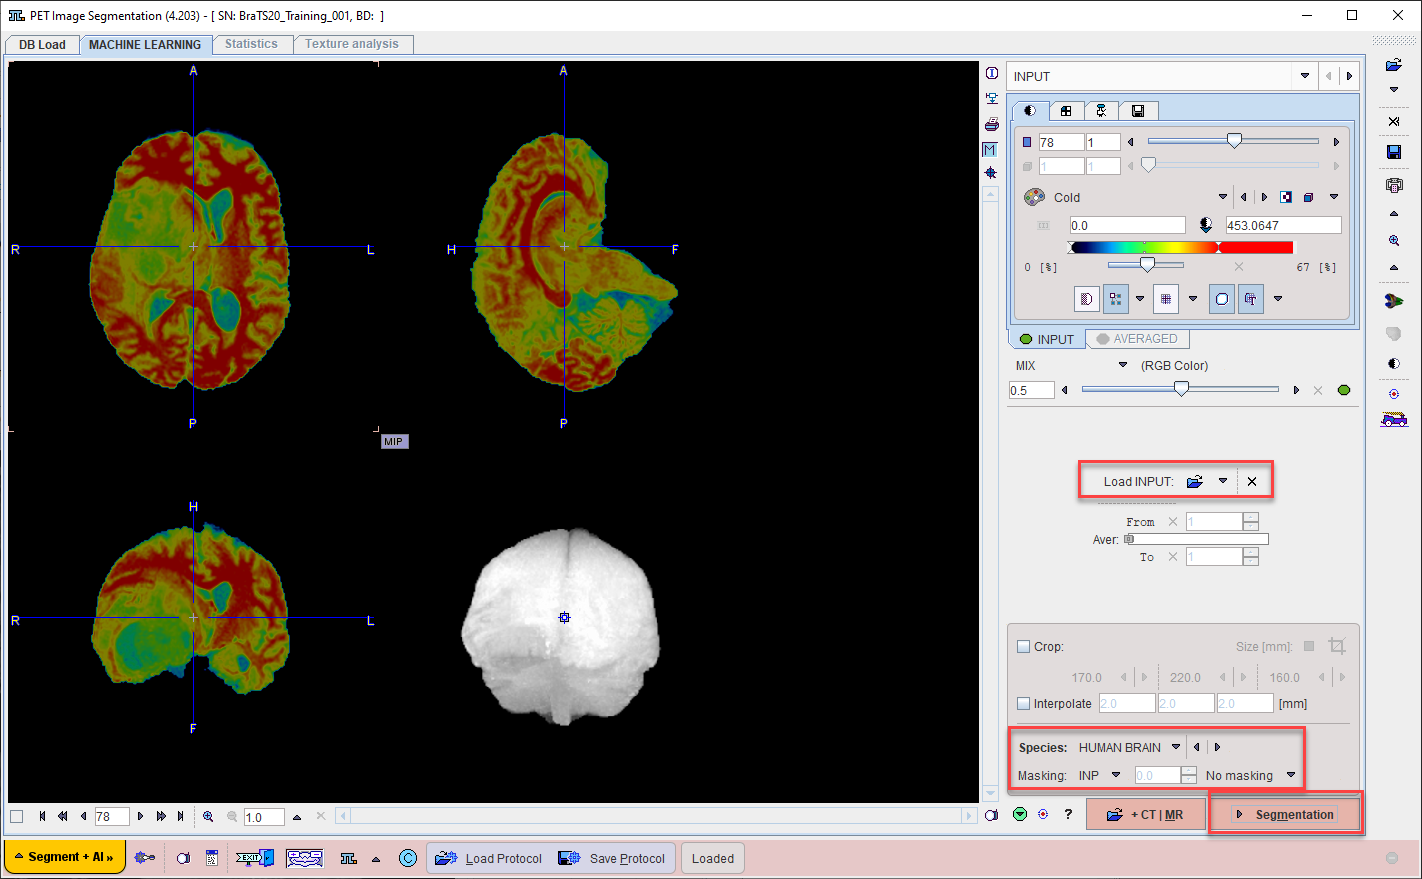Click the Save Protocol button
1422x879 pixels.
[612, 858]
